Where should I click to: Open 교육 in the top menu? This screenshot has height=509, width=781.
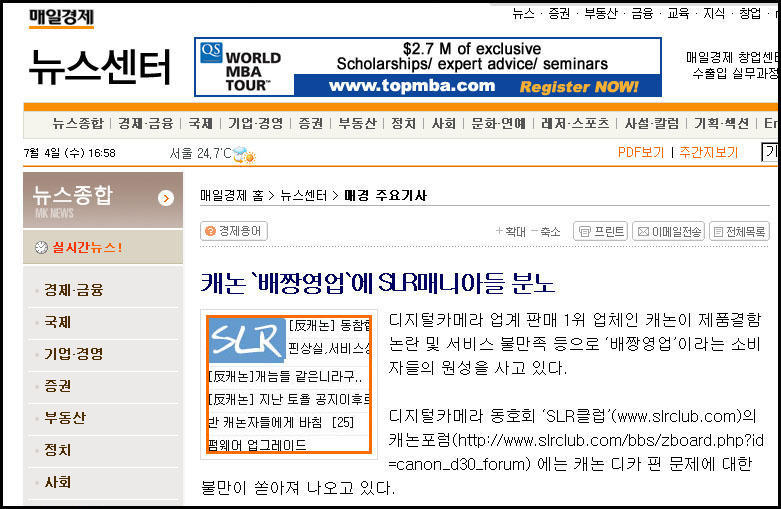tap(678, 13)
